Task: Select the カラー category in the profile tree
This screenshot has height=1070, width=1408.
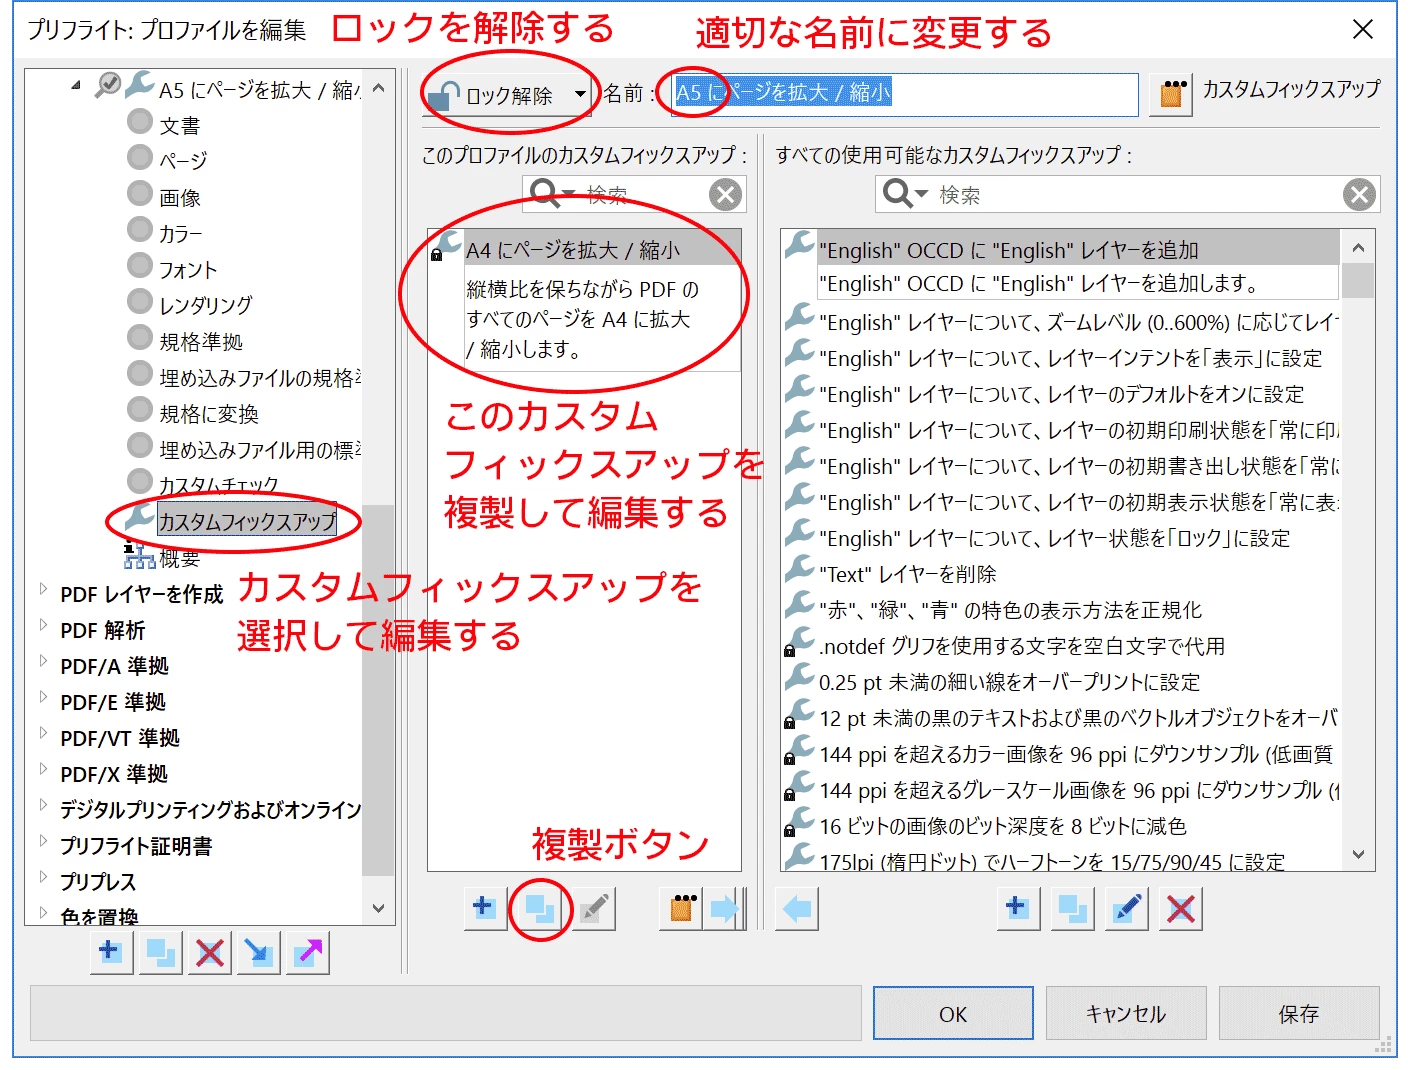Action: click(181, 234)
